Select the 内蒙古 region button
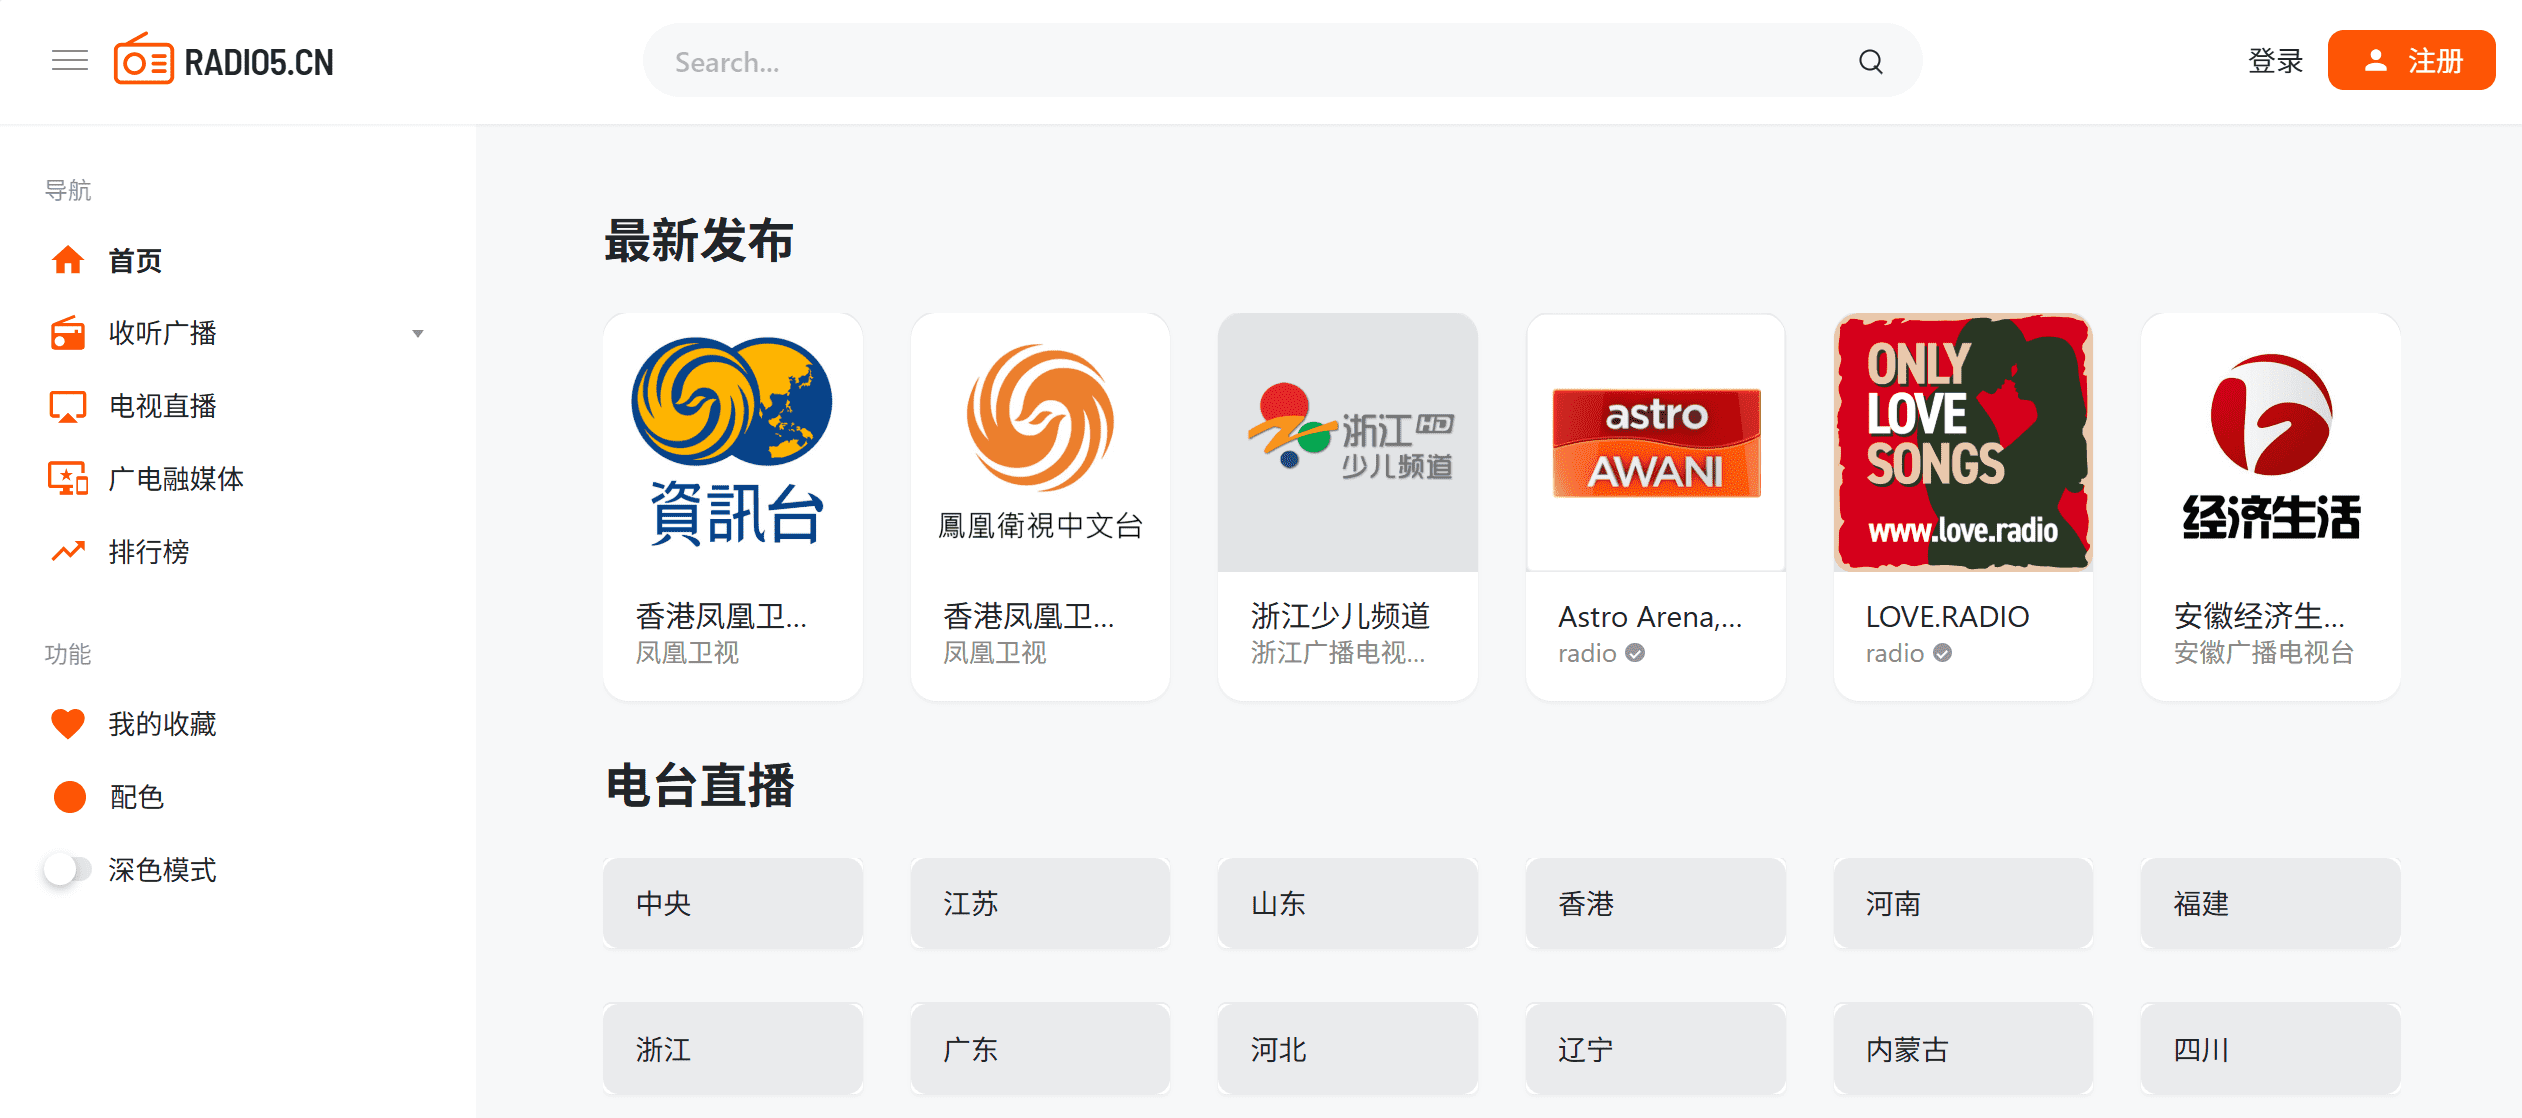Image resolution: width=2522 pixels, height=1118 pixels. coord(1963,1049)
